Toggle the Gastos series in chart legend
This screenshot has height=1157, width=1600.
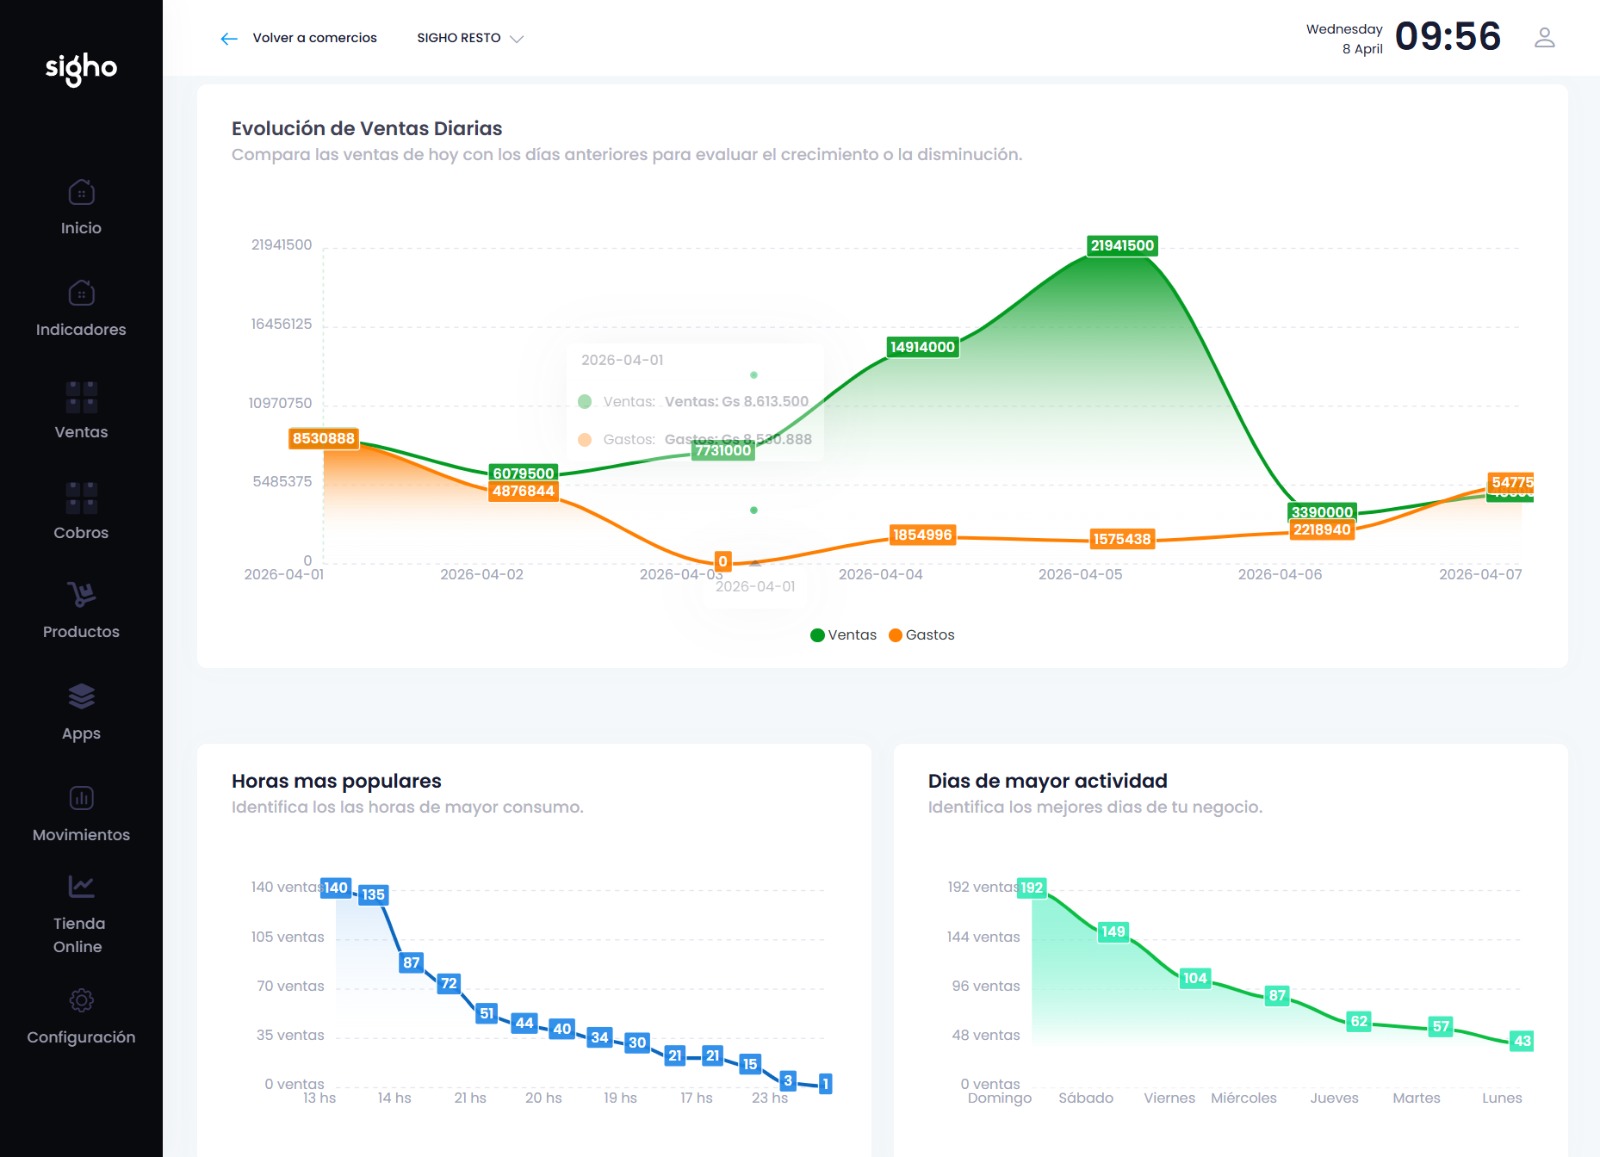[921, 635]
